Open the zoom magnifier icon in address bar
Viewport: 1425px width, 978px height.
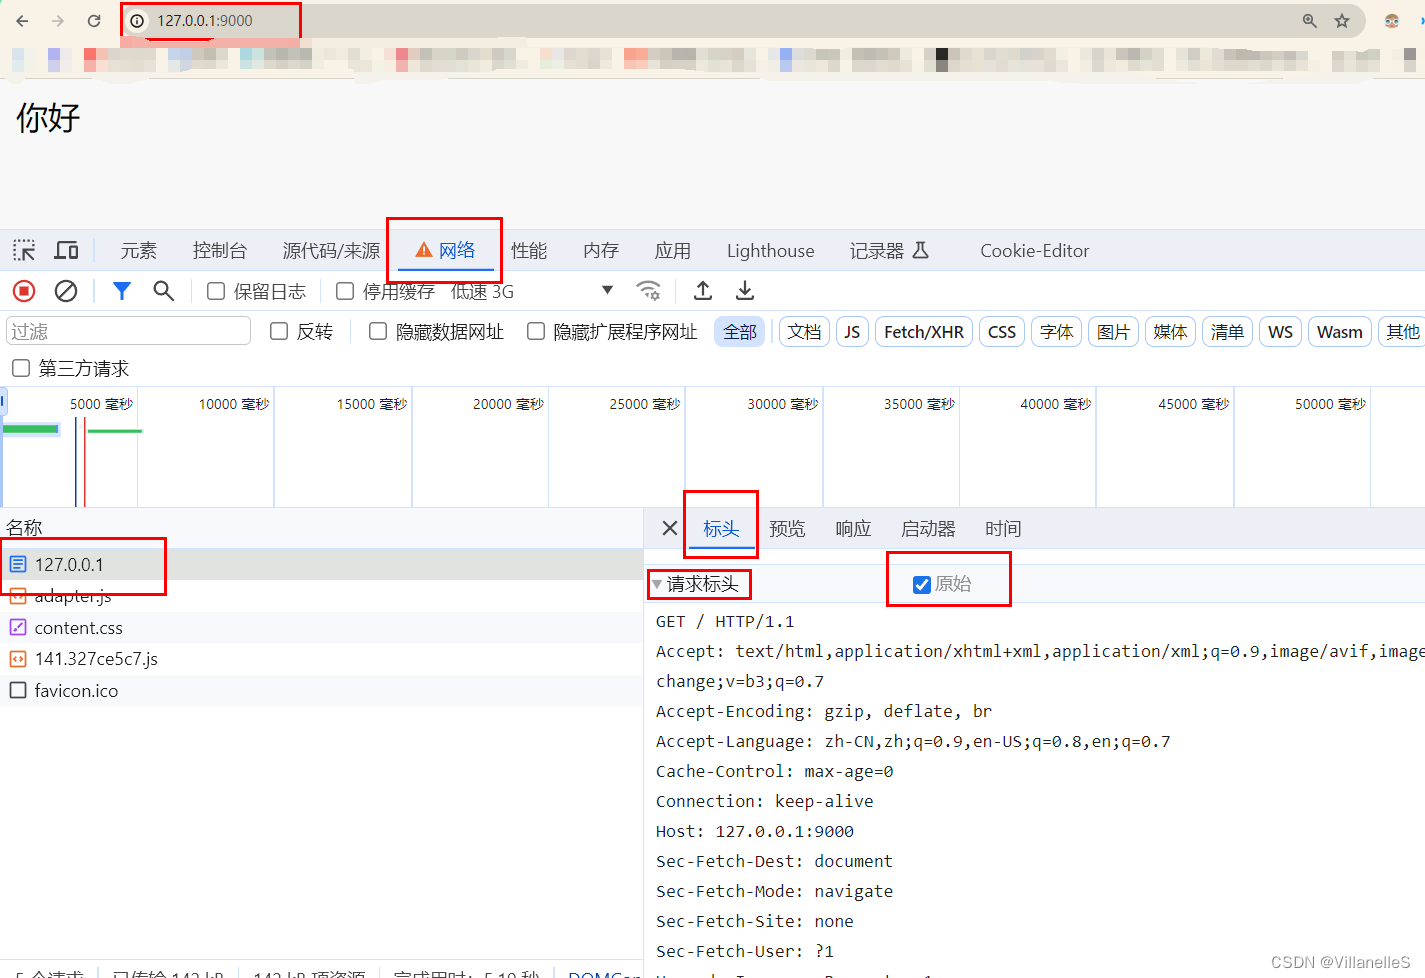pyautogui.click(x=1309, y=21)
